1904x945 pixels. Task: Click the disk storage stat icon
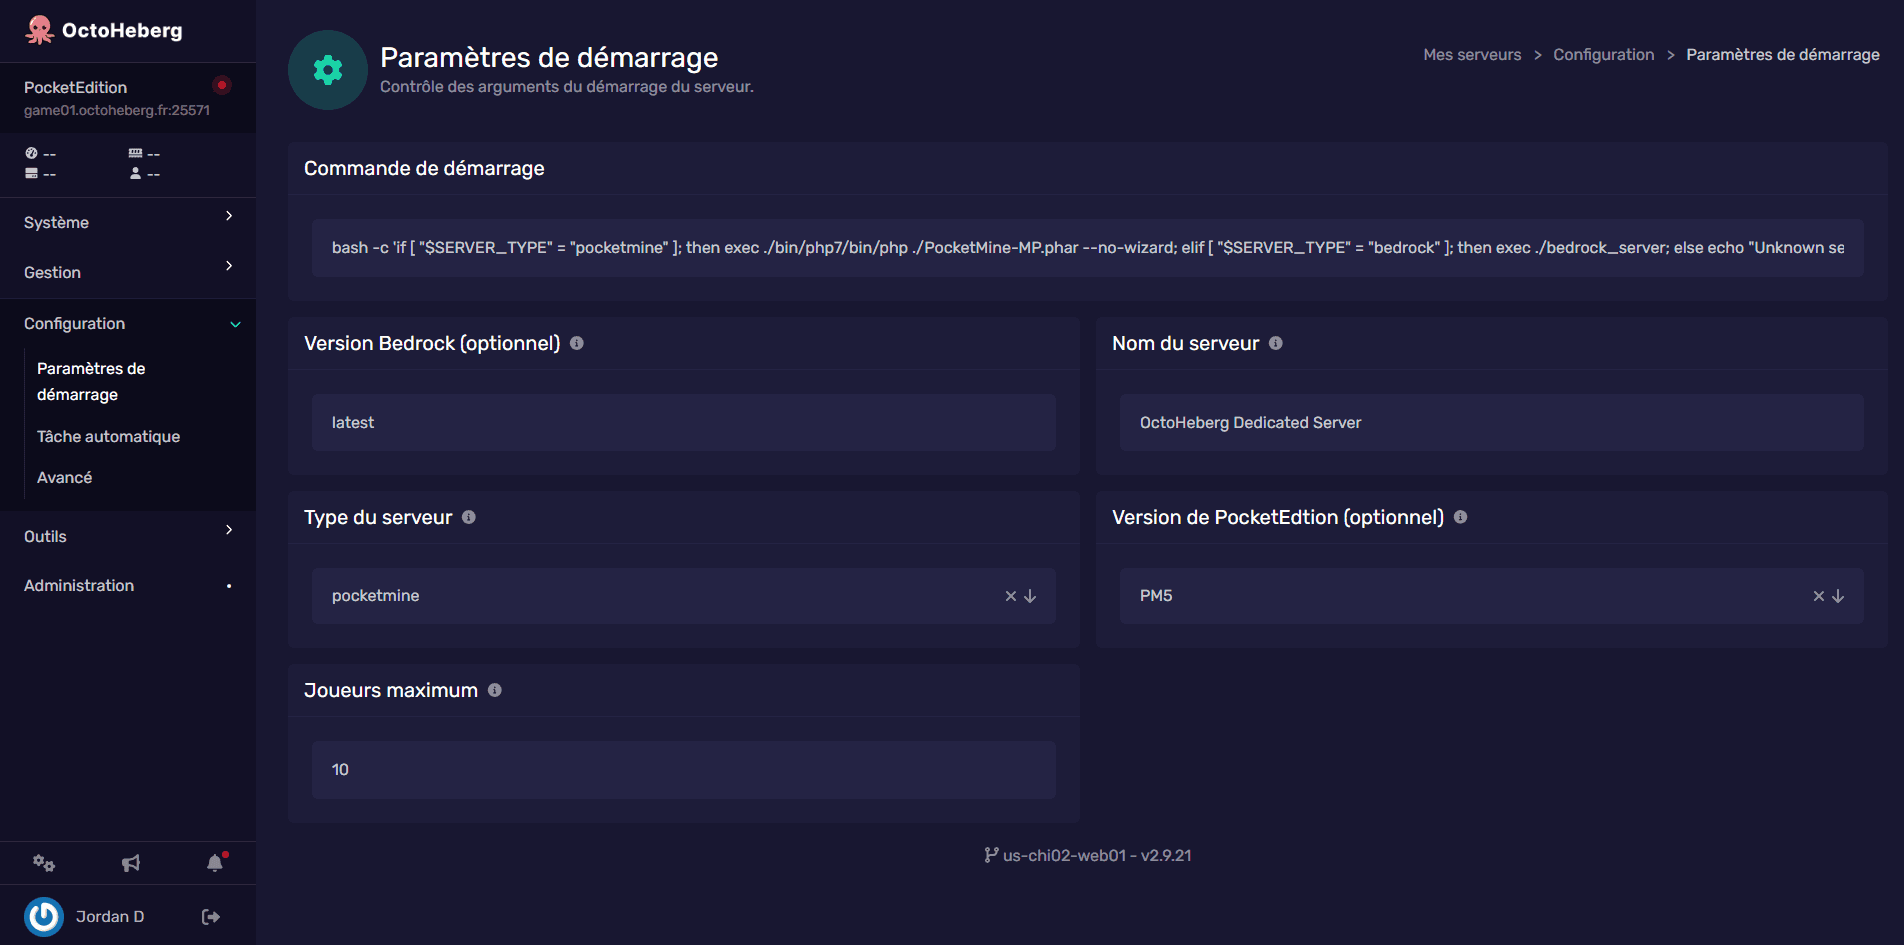[x=31, y=173]
